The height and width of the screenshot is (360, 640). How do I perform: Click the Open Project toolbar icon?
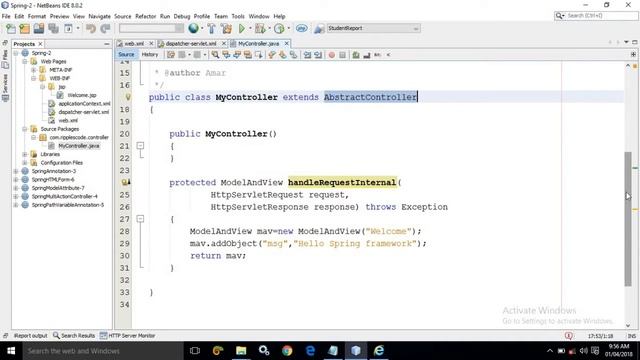tap(39, 28)
